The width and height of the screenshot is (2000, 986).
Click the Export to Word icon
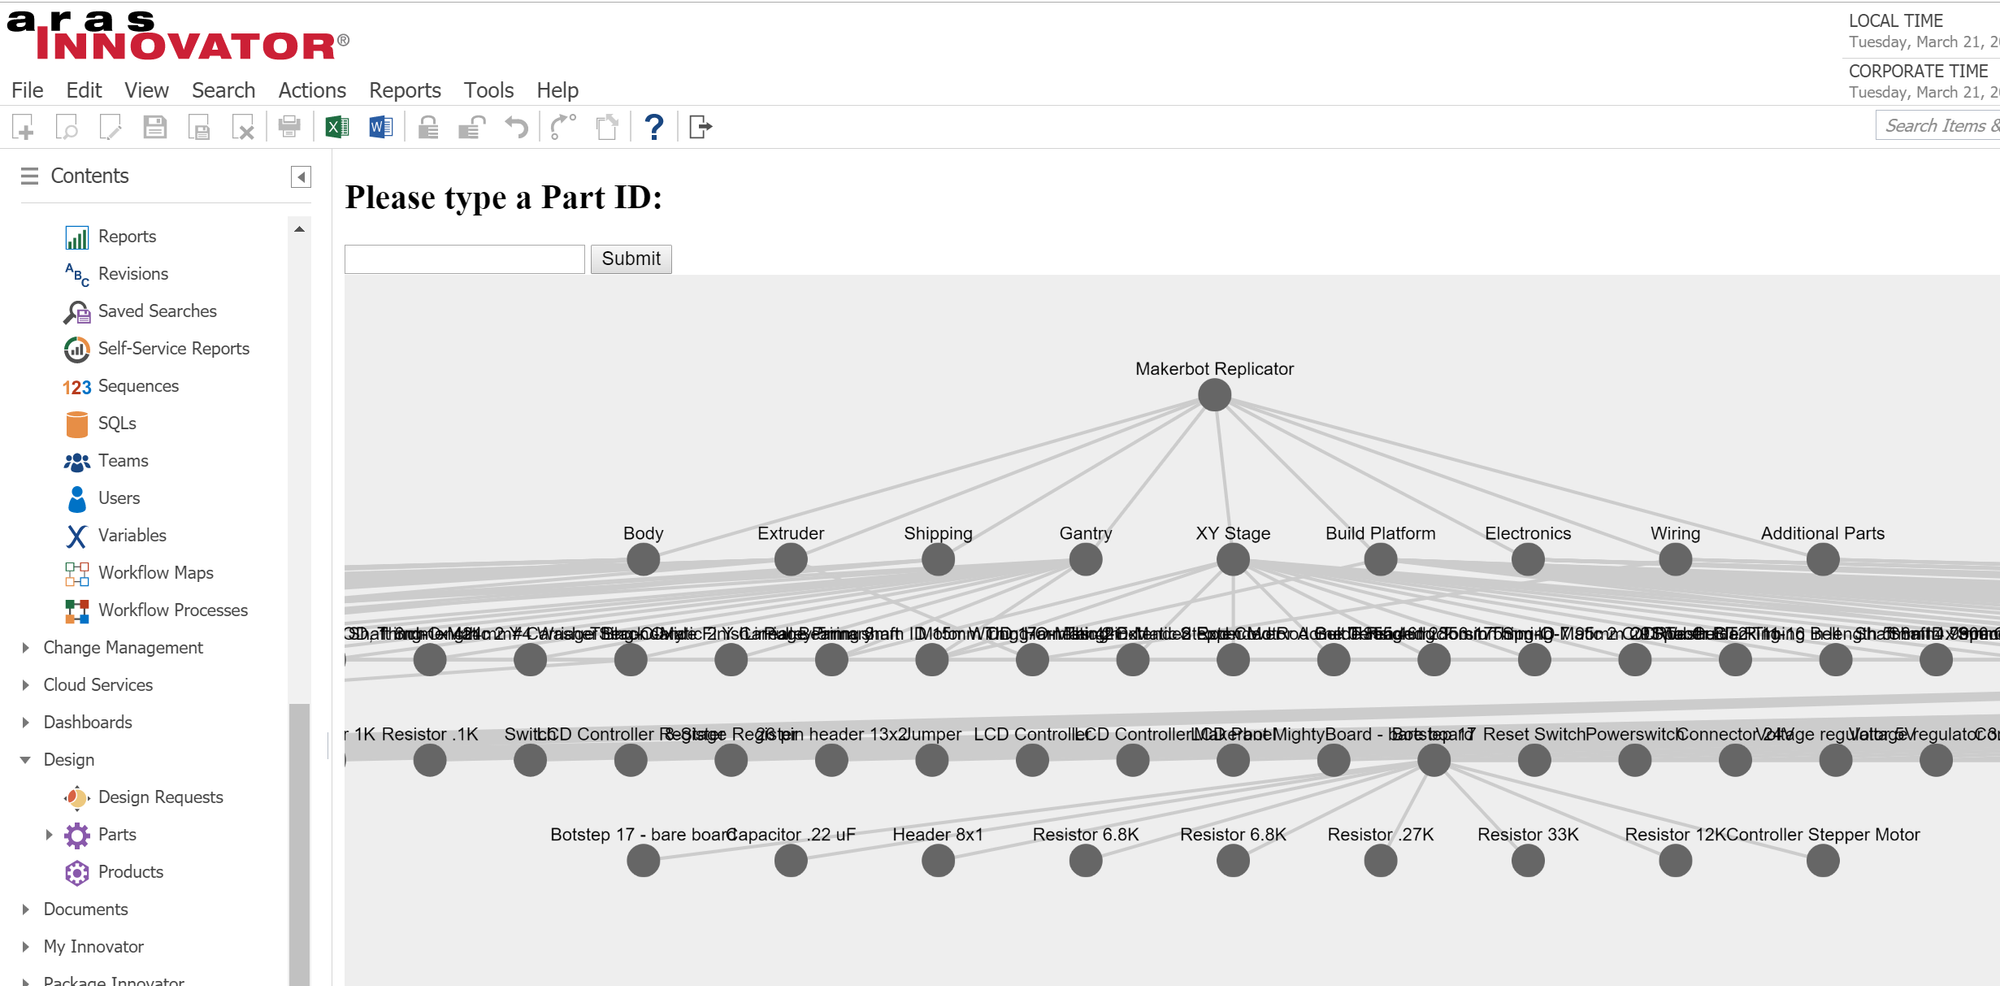pyautogui.click(x=381, y=127)
